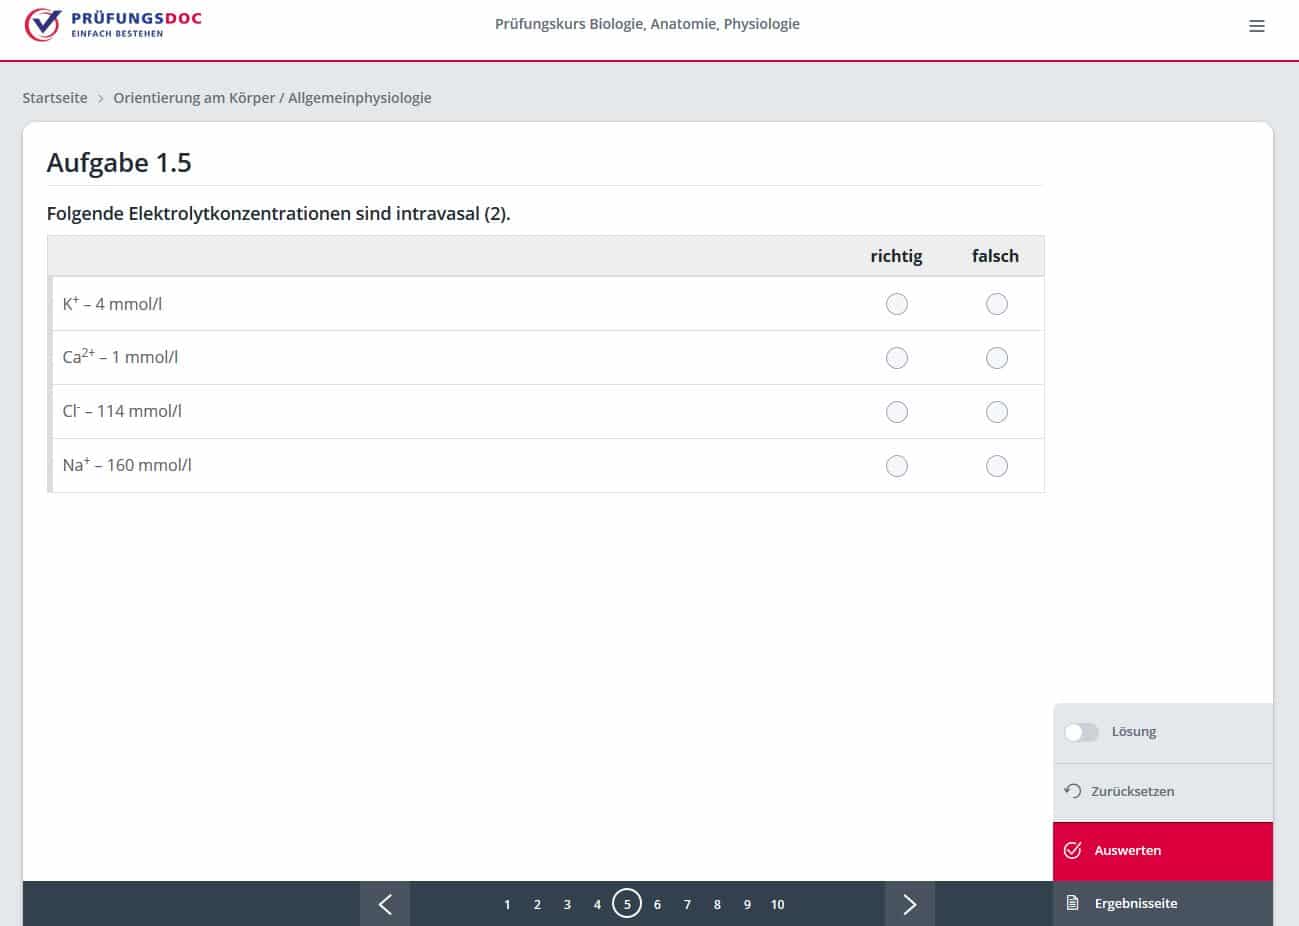Go to next question with right arrow

pyautogui.click(x=909, y=904)
